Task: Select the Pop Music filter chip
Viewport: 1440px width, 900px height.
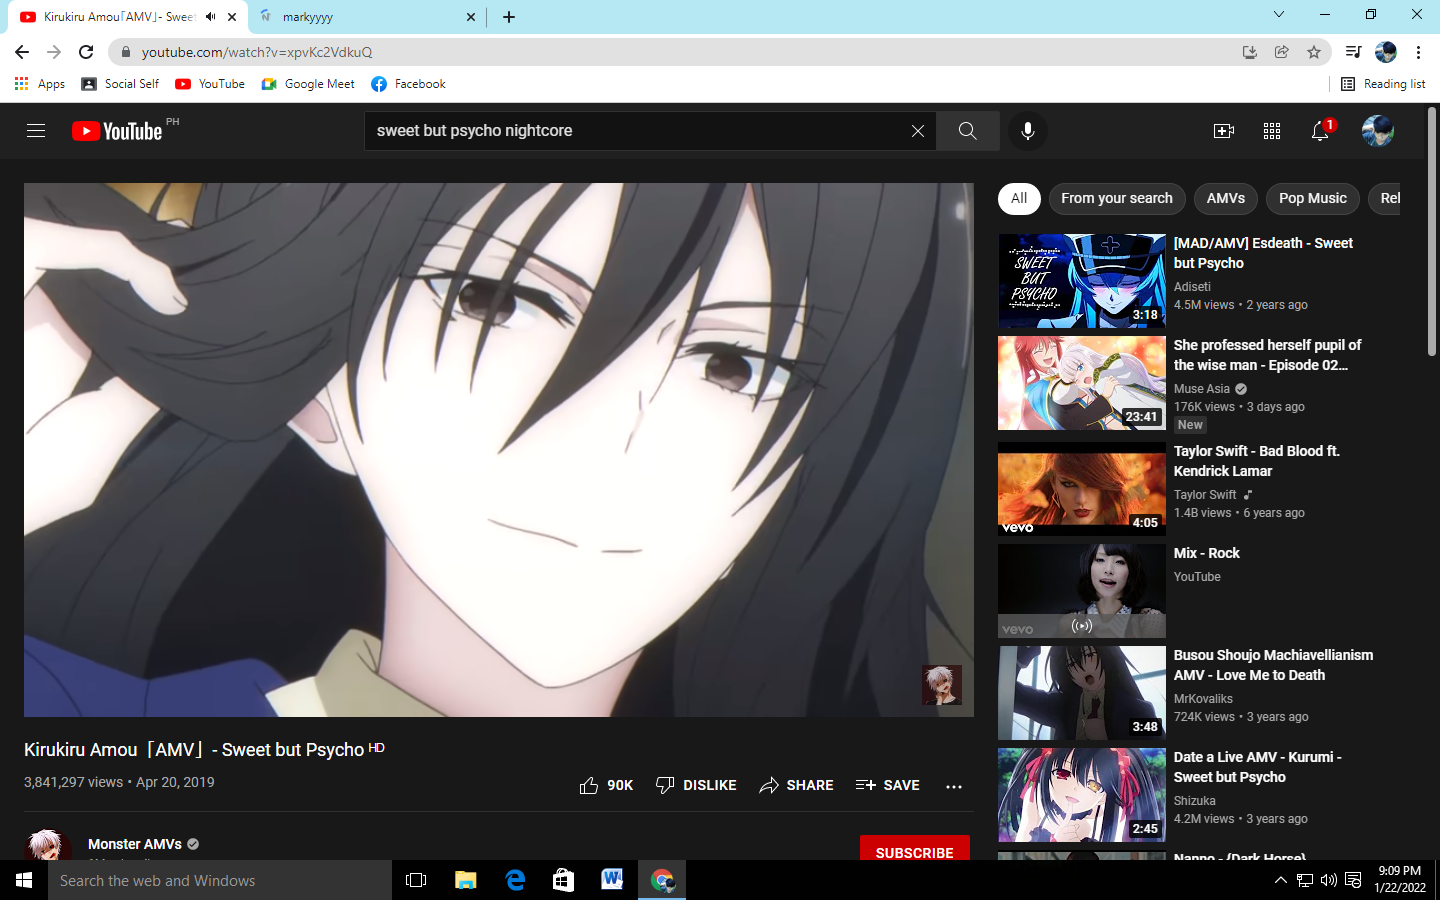Action: pyautogui.click(x=1313, y=199)
